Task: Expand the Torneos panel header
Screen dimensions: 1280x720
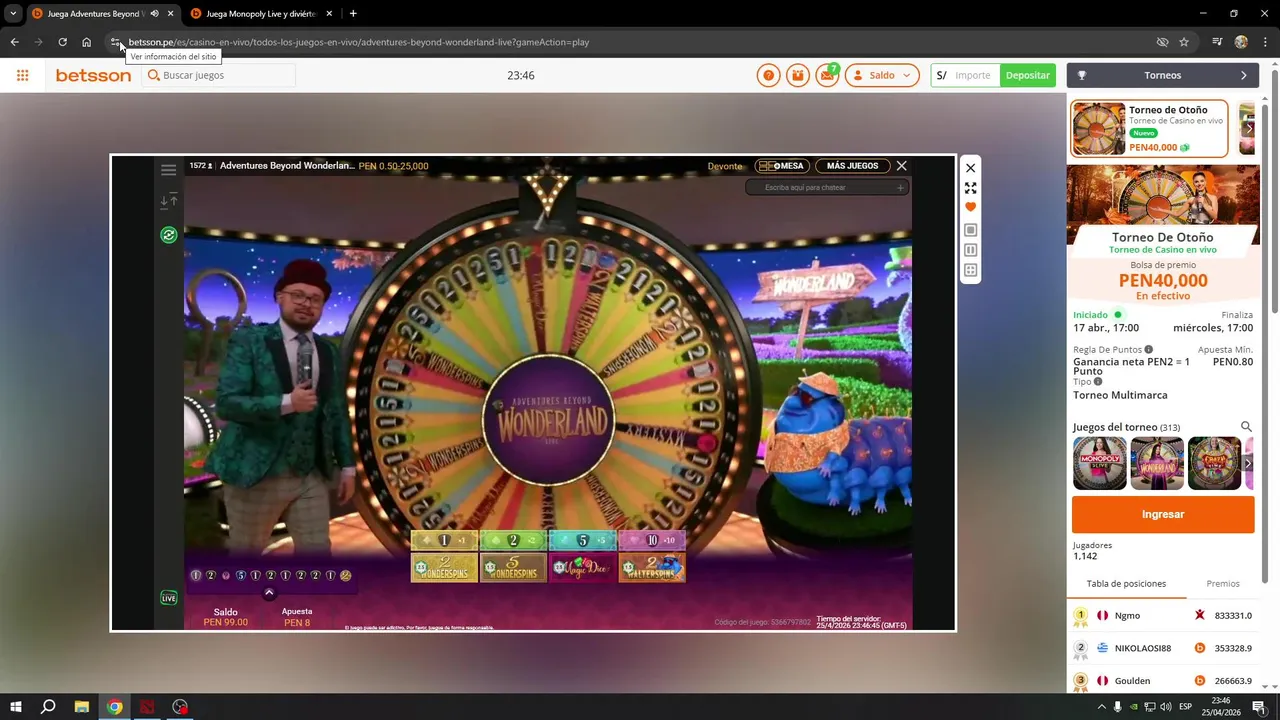Action: coord(1162,75)
